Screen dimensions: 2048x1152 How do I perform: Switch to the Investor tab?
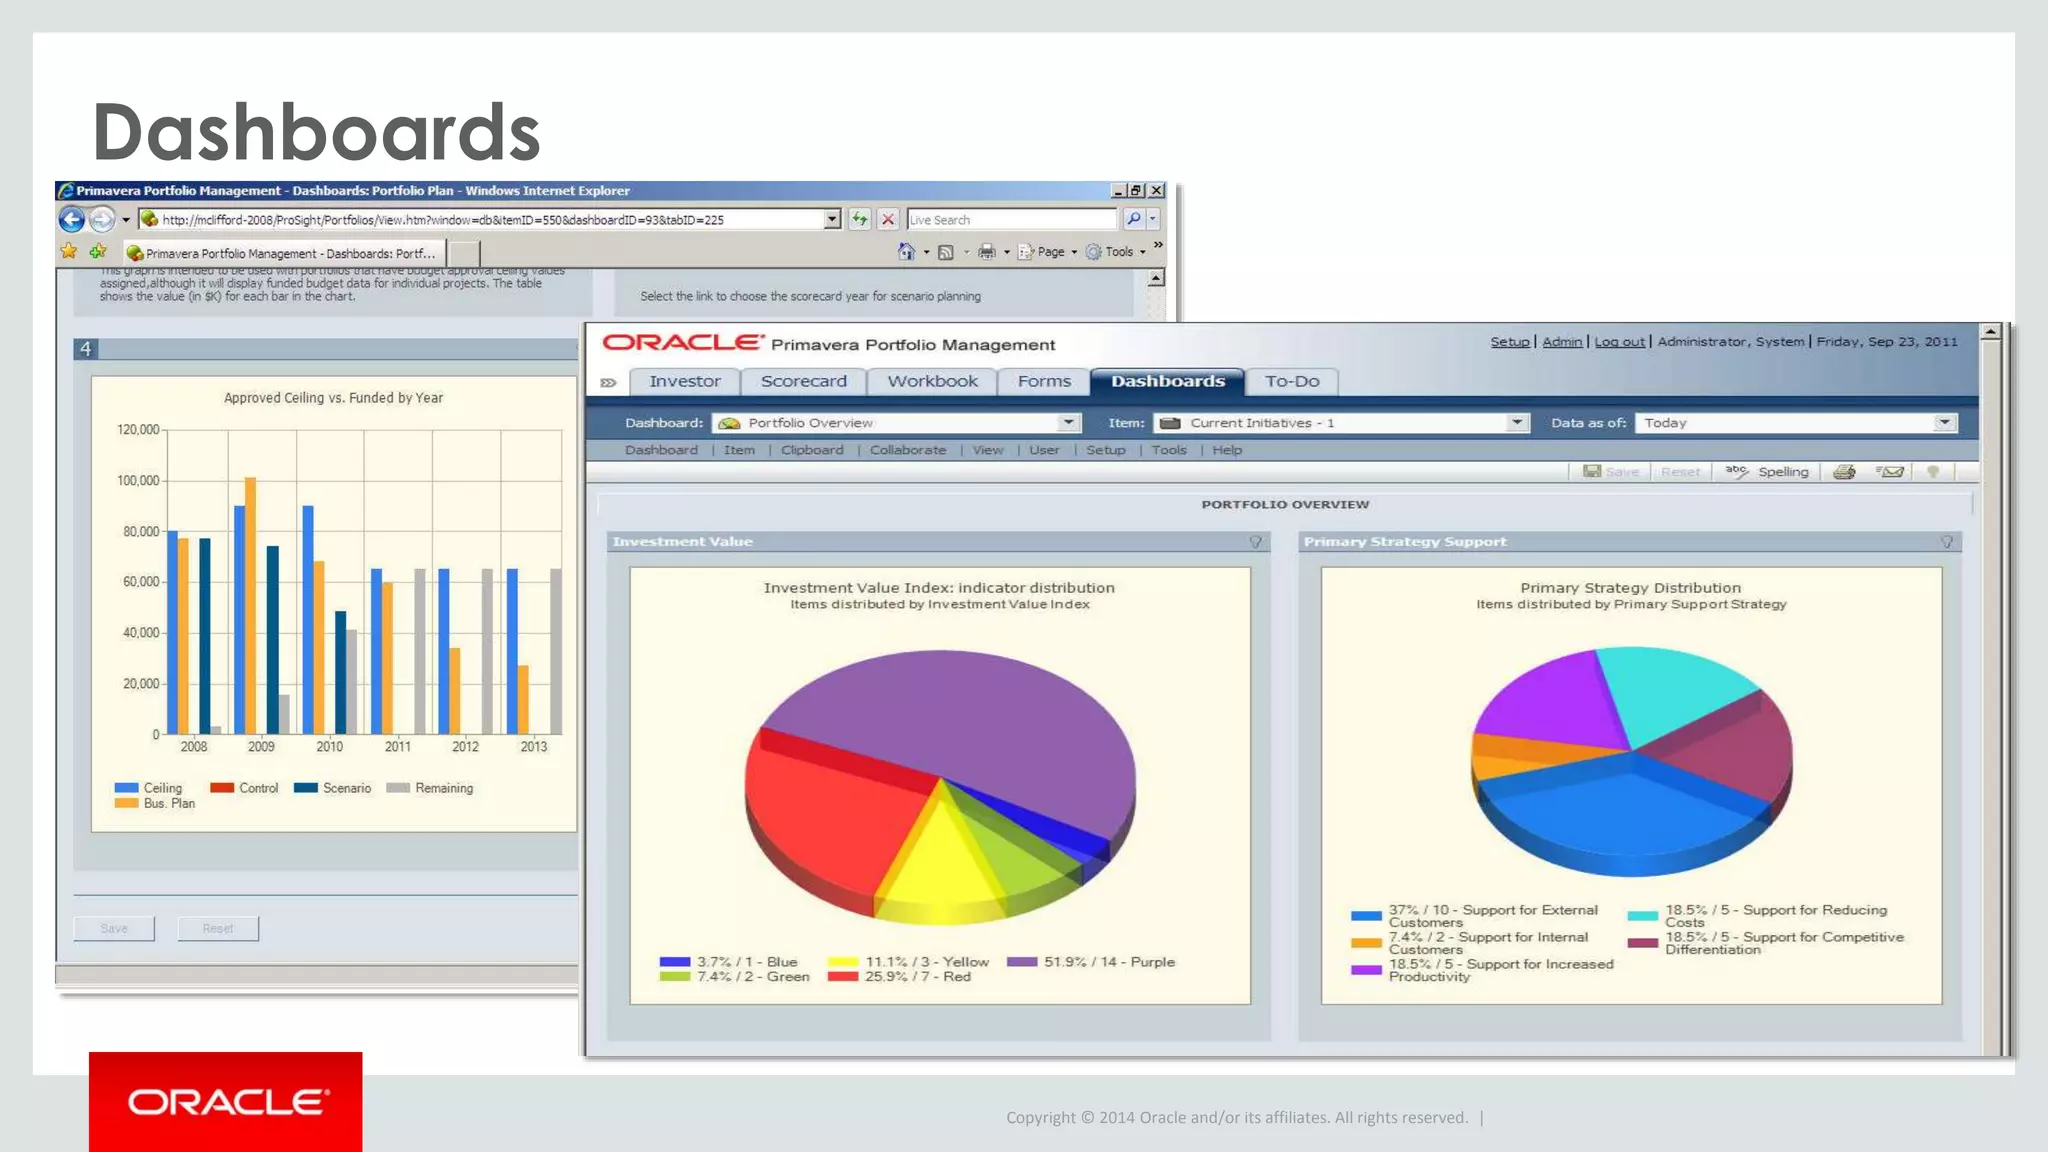[x=685, y=382]
